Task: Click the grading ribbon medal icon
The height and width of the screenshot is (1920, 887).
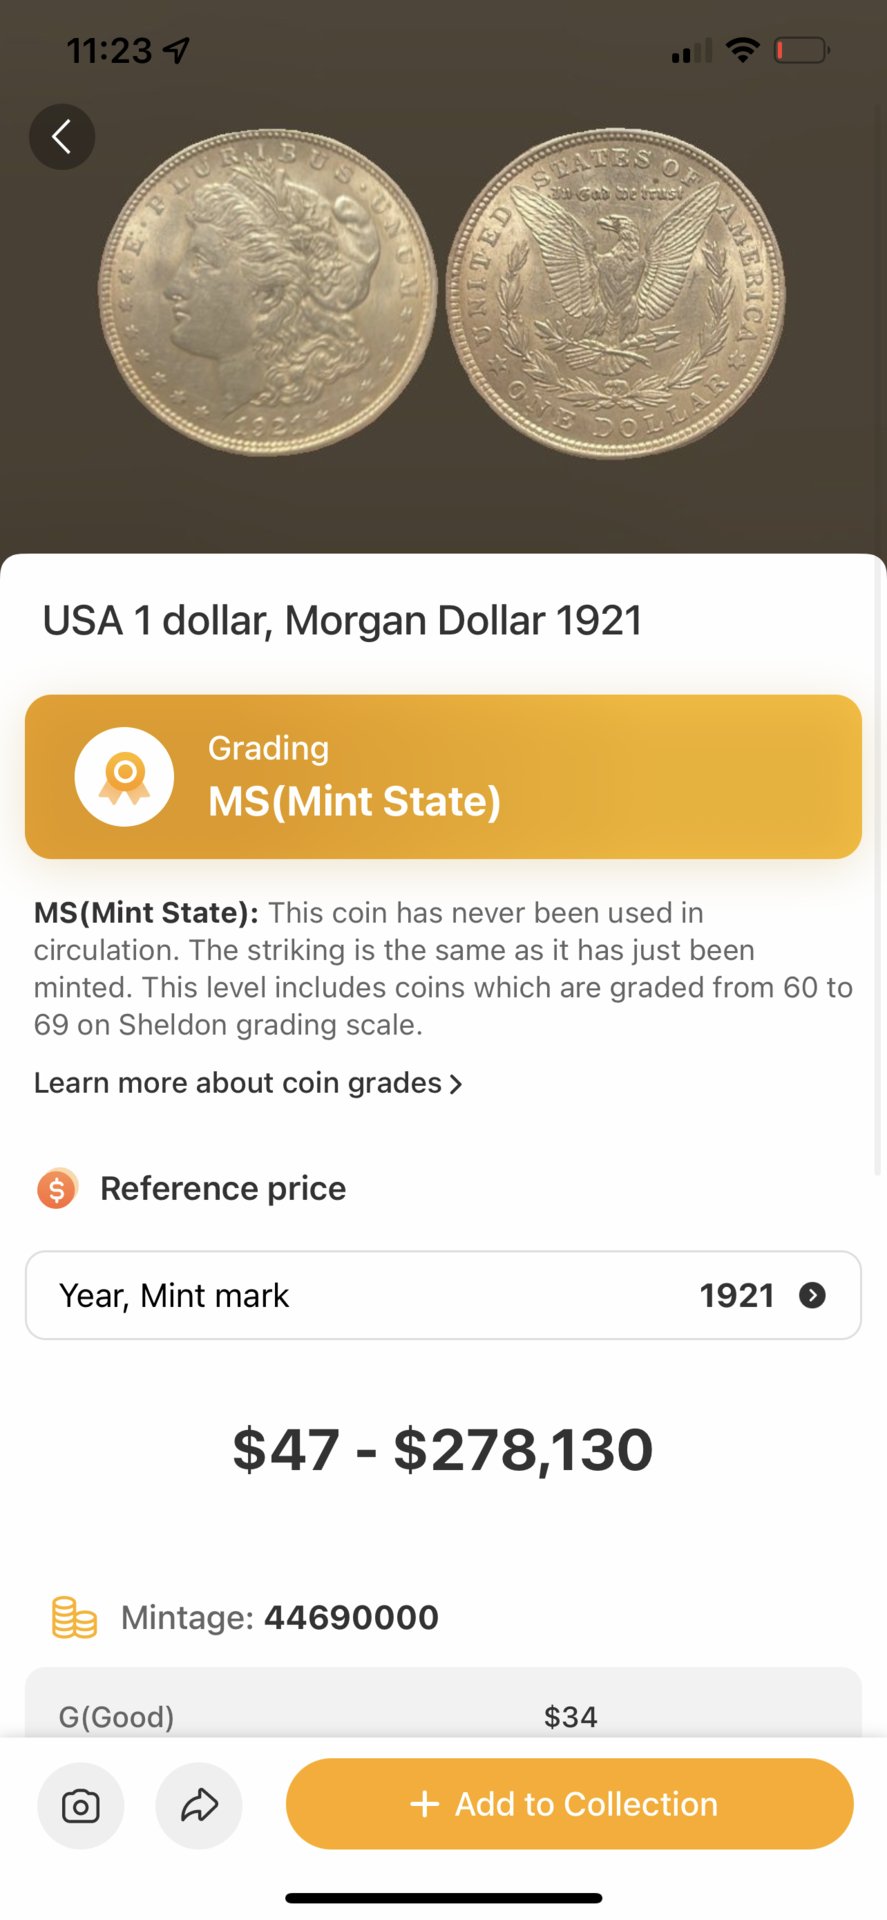Action: pyautogui.click(x=124, y=777)
